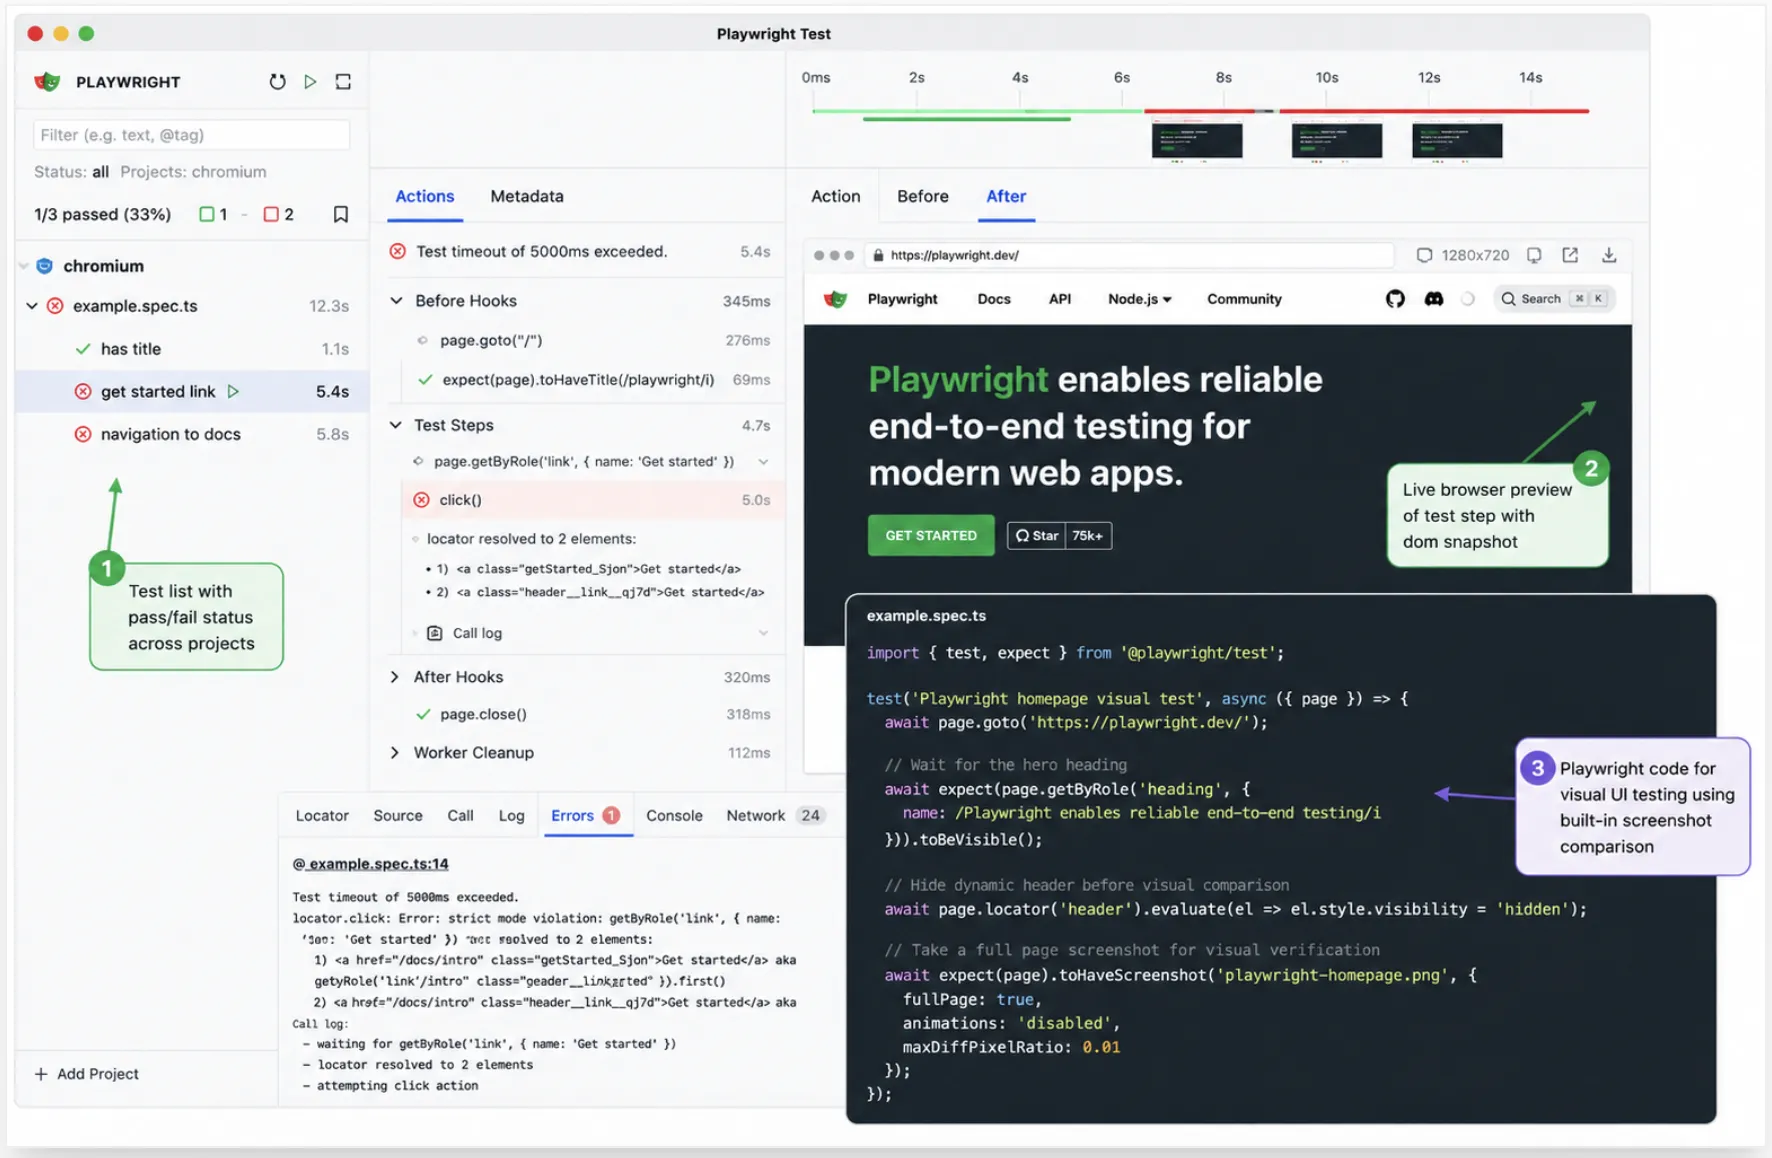
Task: Click the error icon beside 'navigation to docs'
Action: coord(83,434)
